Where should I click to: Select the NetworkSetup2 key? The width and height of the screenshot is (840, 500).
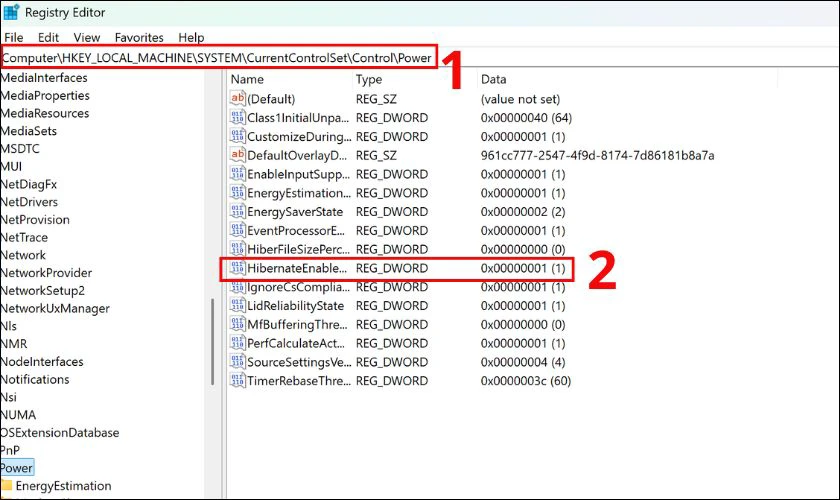coord(43,290)
